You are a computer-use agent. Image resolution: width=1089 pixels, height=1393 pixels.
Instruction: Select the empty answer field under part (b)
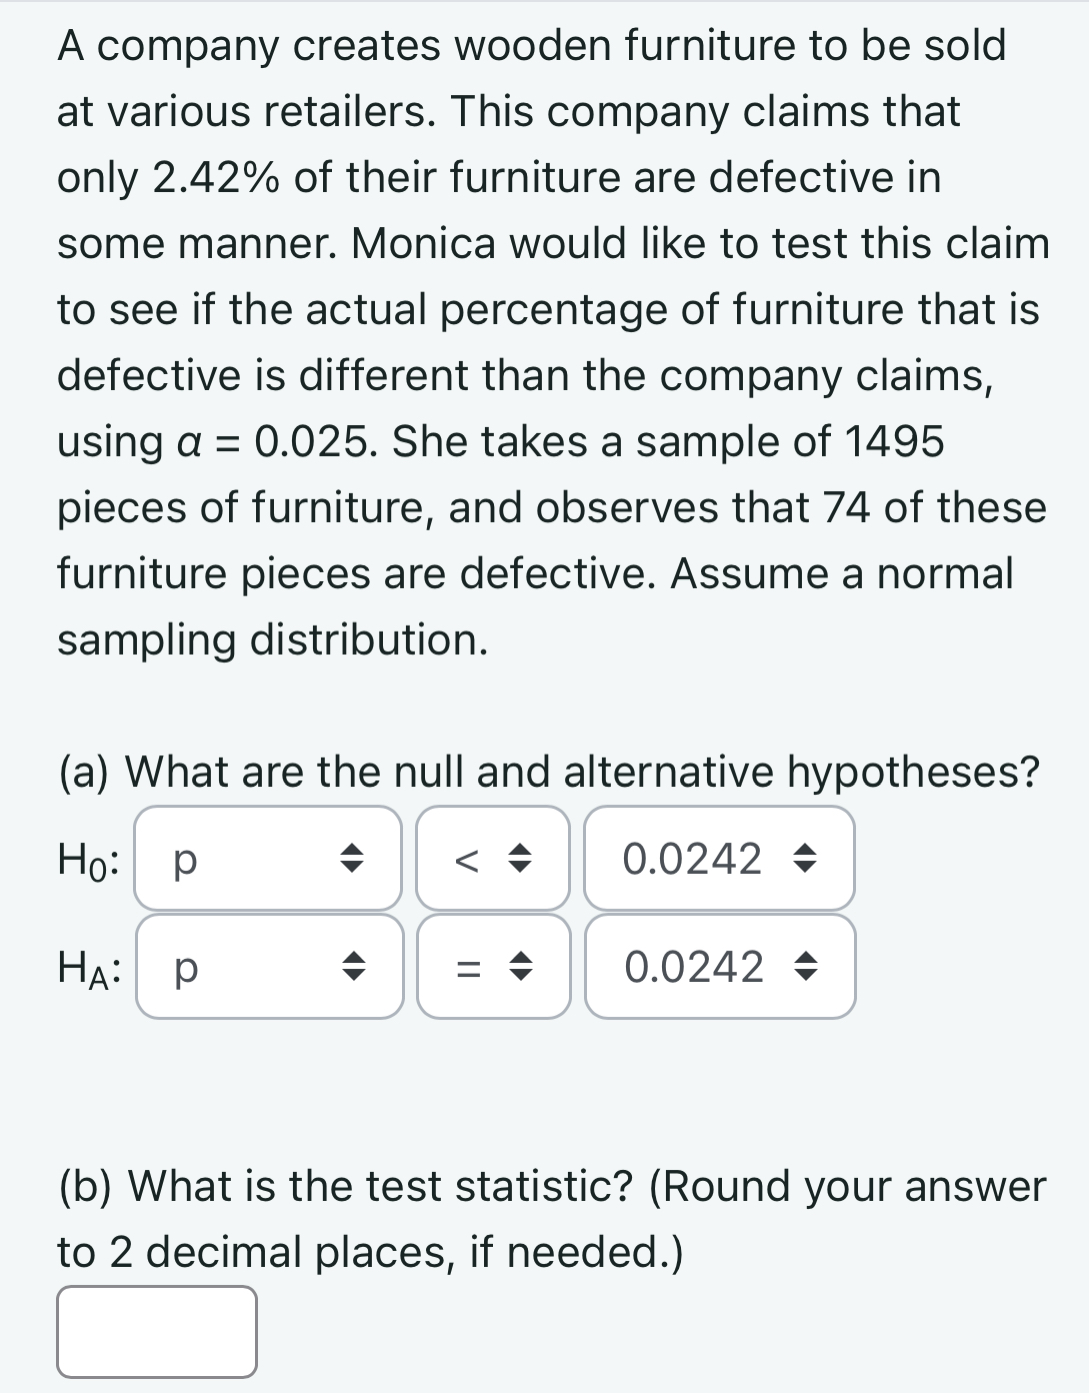tap(155, 1330)
